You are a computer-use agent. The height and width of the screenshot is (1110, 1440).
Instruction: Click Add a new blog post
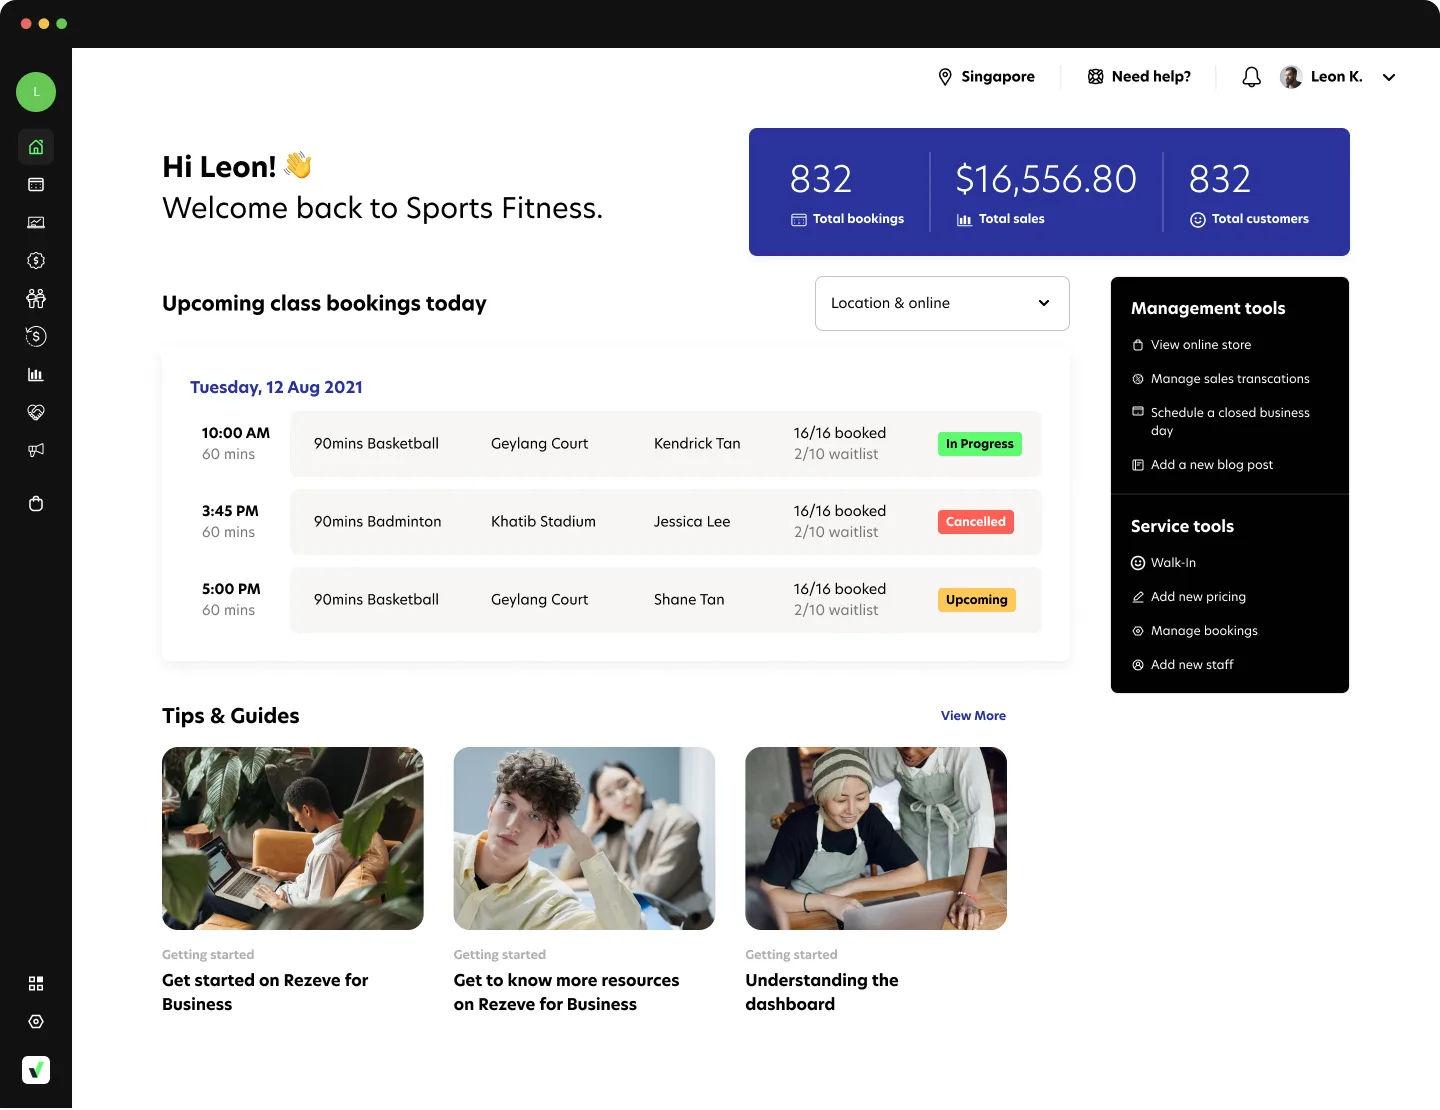(1211, 464)
